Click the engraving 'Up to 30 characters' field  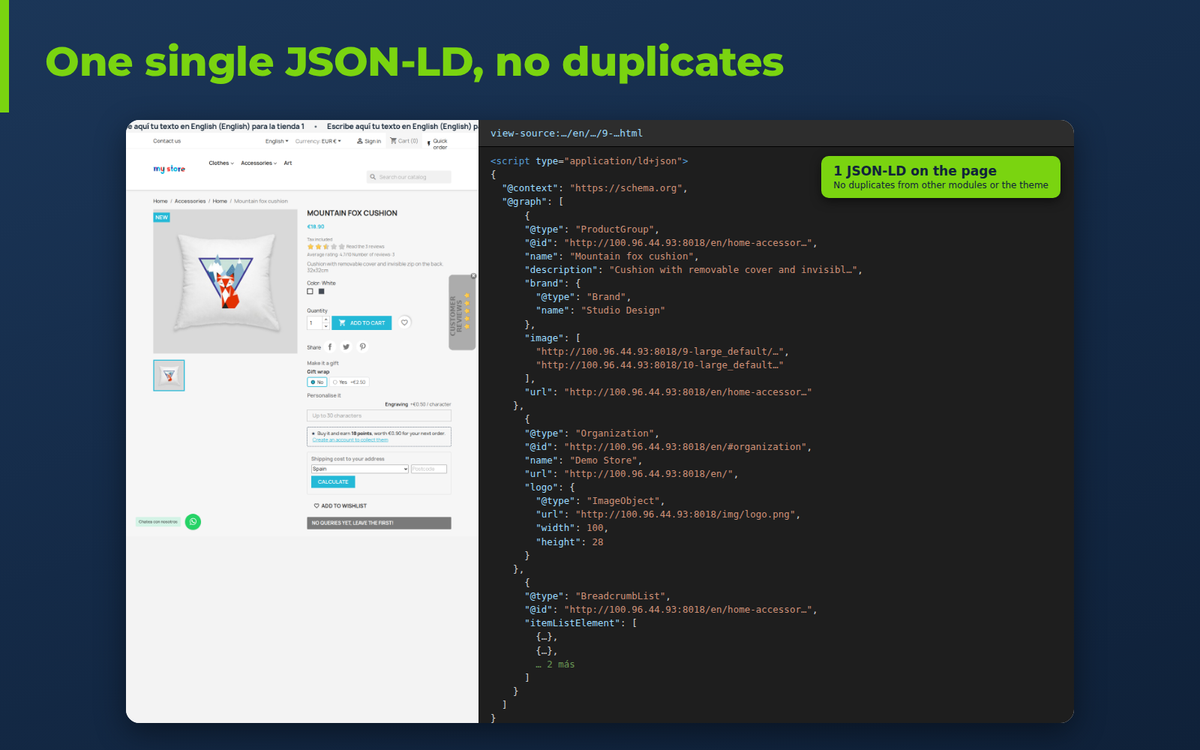coord(379,416)
